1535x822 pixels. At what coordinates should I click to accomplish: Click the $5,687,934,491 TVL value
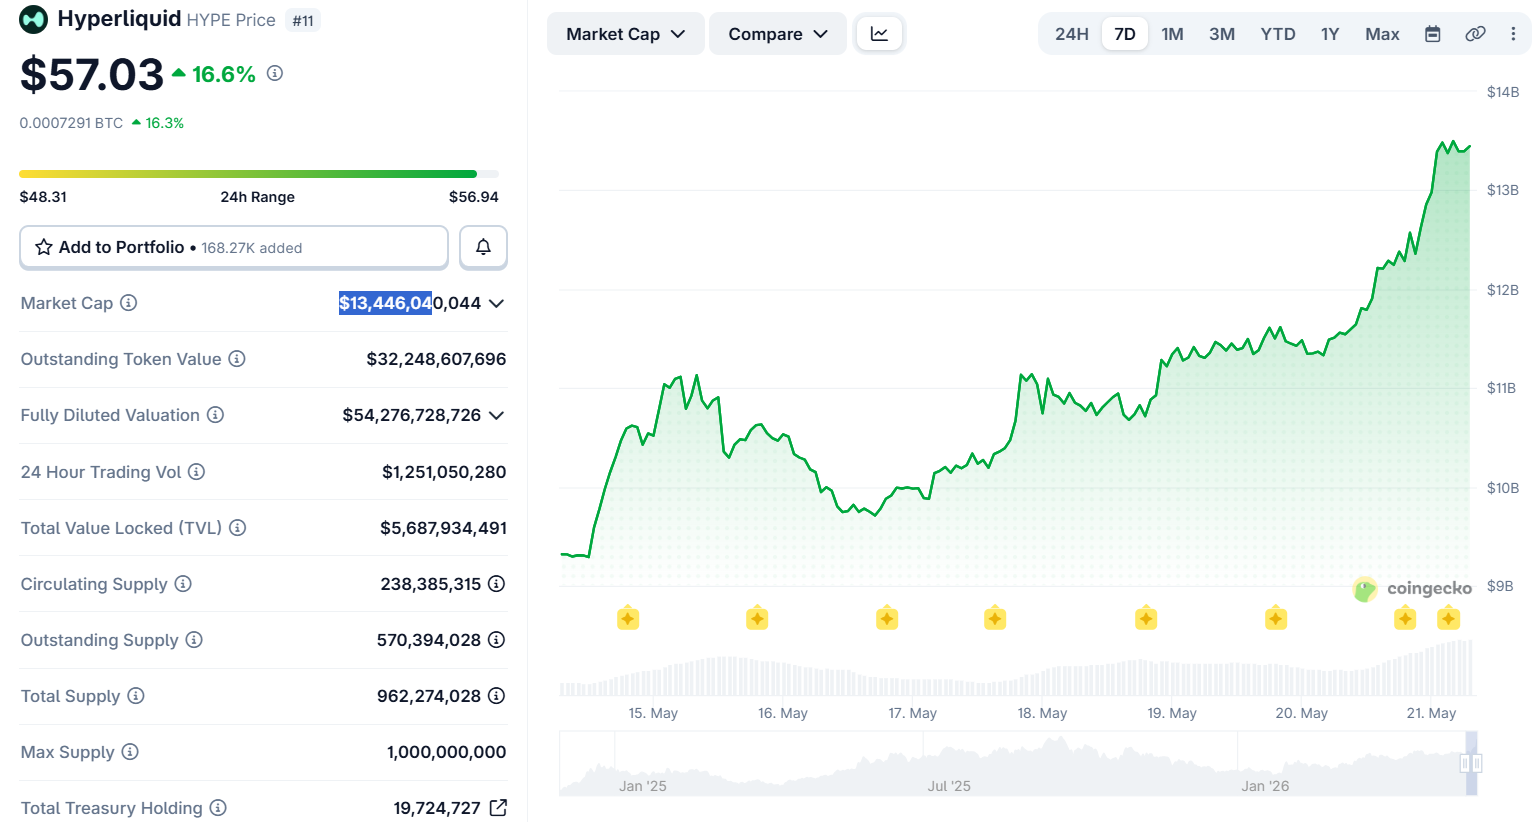[443, 527]
